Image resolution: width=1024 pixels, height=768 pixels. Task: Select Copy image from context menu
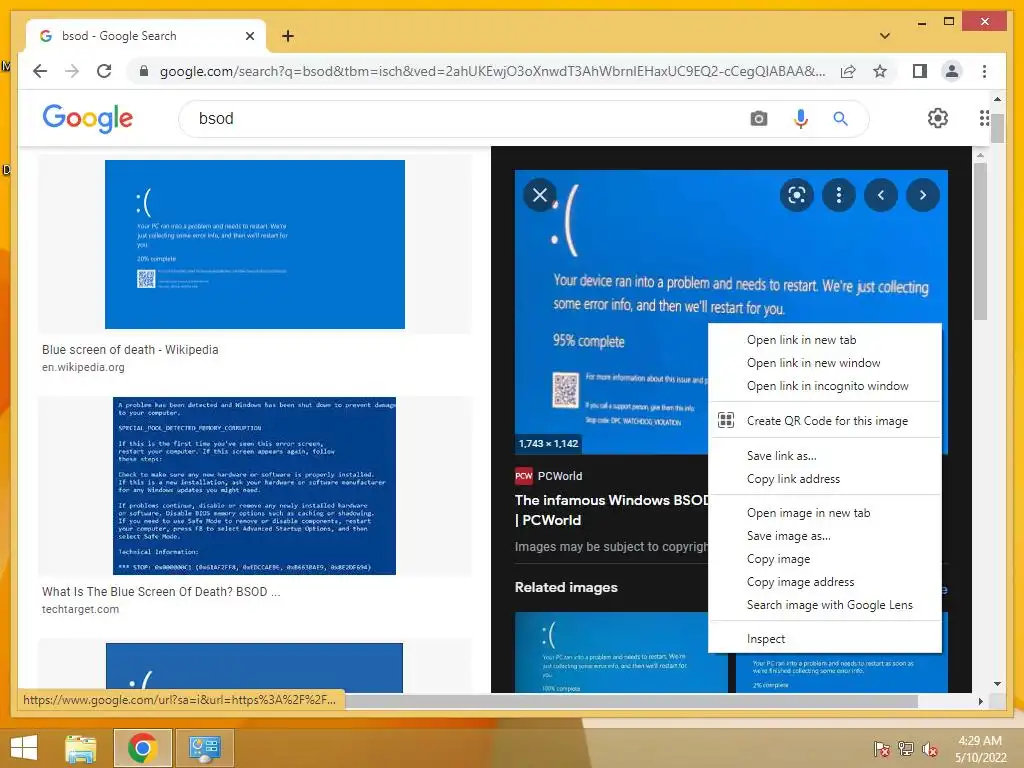(x=824, y=559)
